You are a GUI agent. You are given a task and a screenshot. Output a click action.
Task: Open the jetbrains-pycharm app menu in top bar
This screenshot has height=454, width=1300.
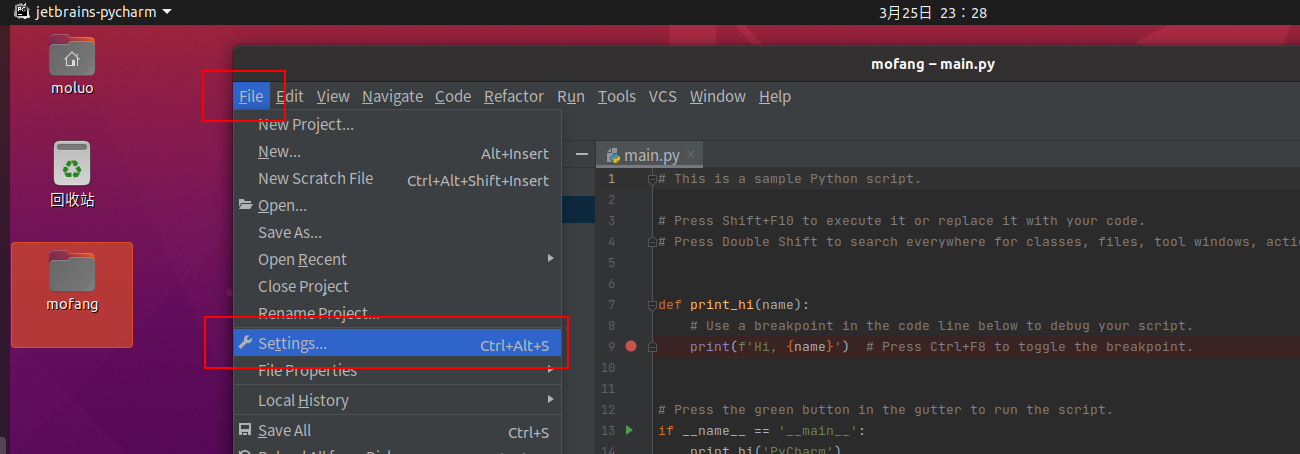(92, 12)
